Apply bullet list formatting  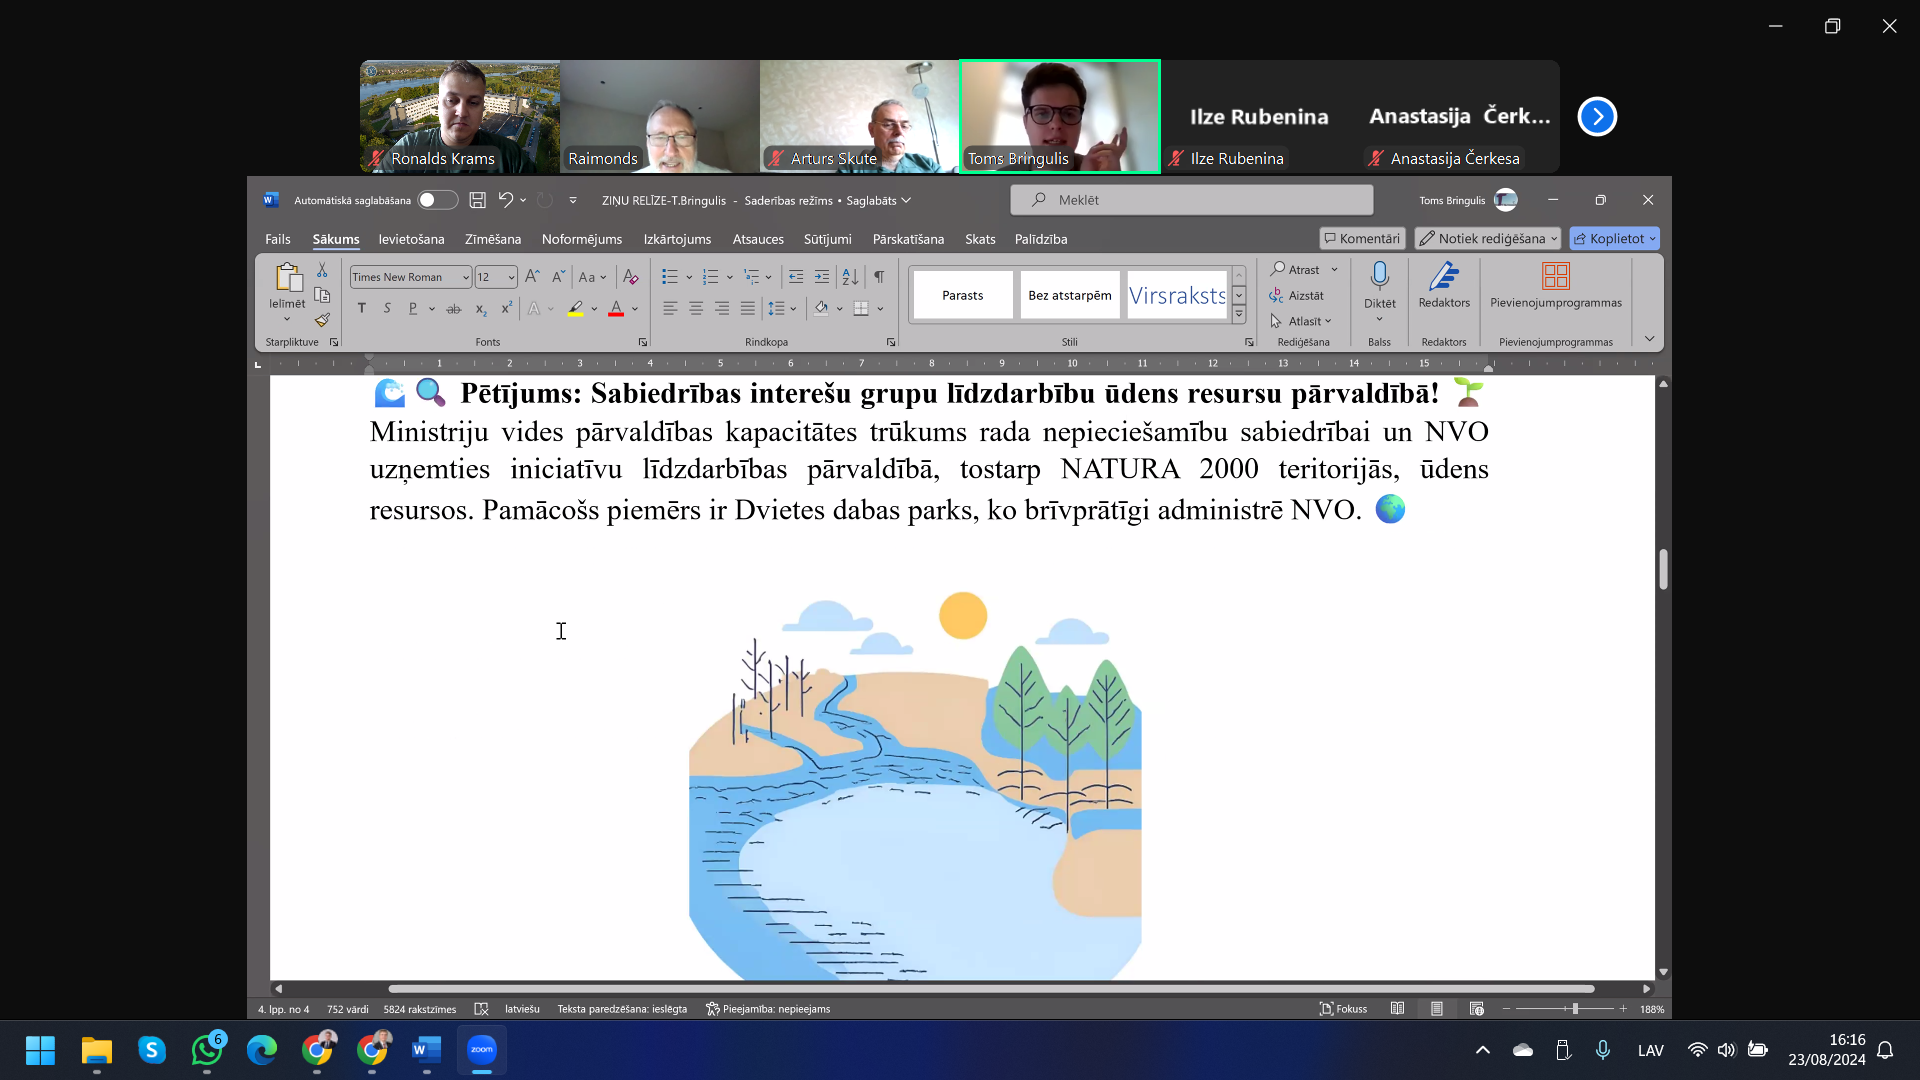670,277
